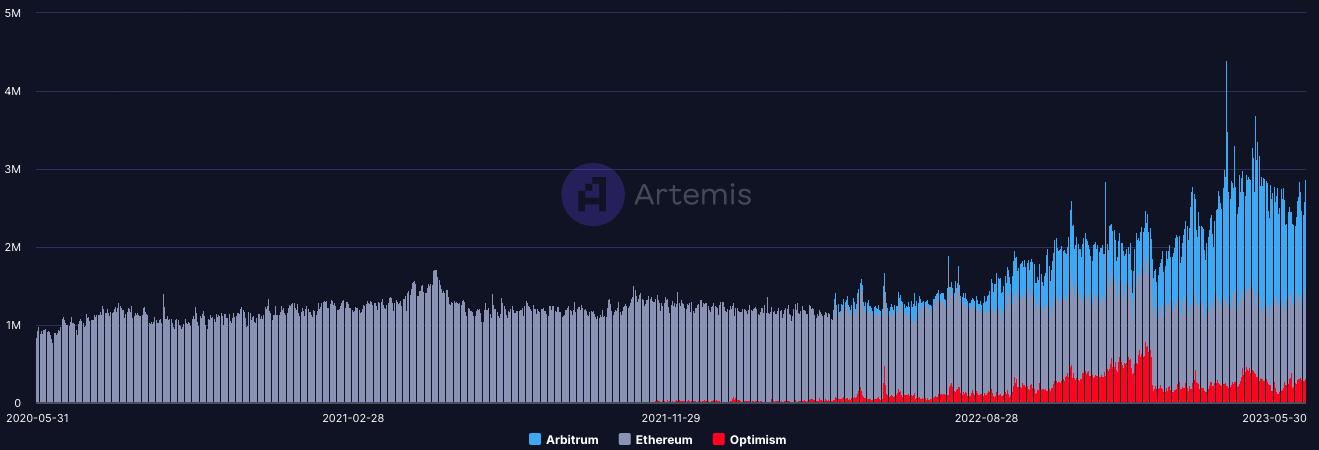
Task: Toggle the Arbitrum series via blue legend swatch
Action: (535, 440)
